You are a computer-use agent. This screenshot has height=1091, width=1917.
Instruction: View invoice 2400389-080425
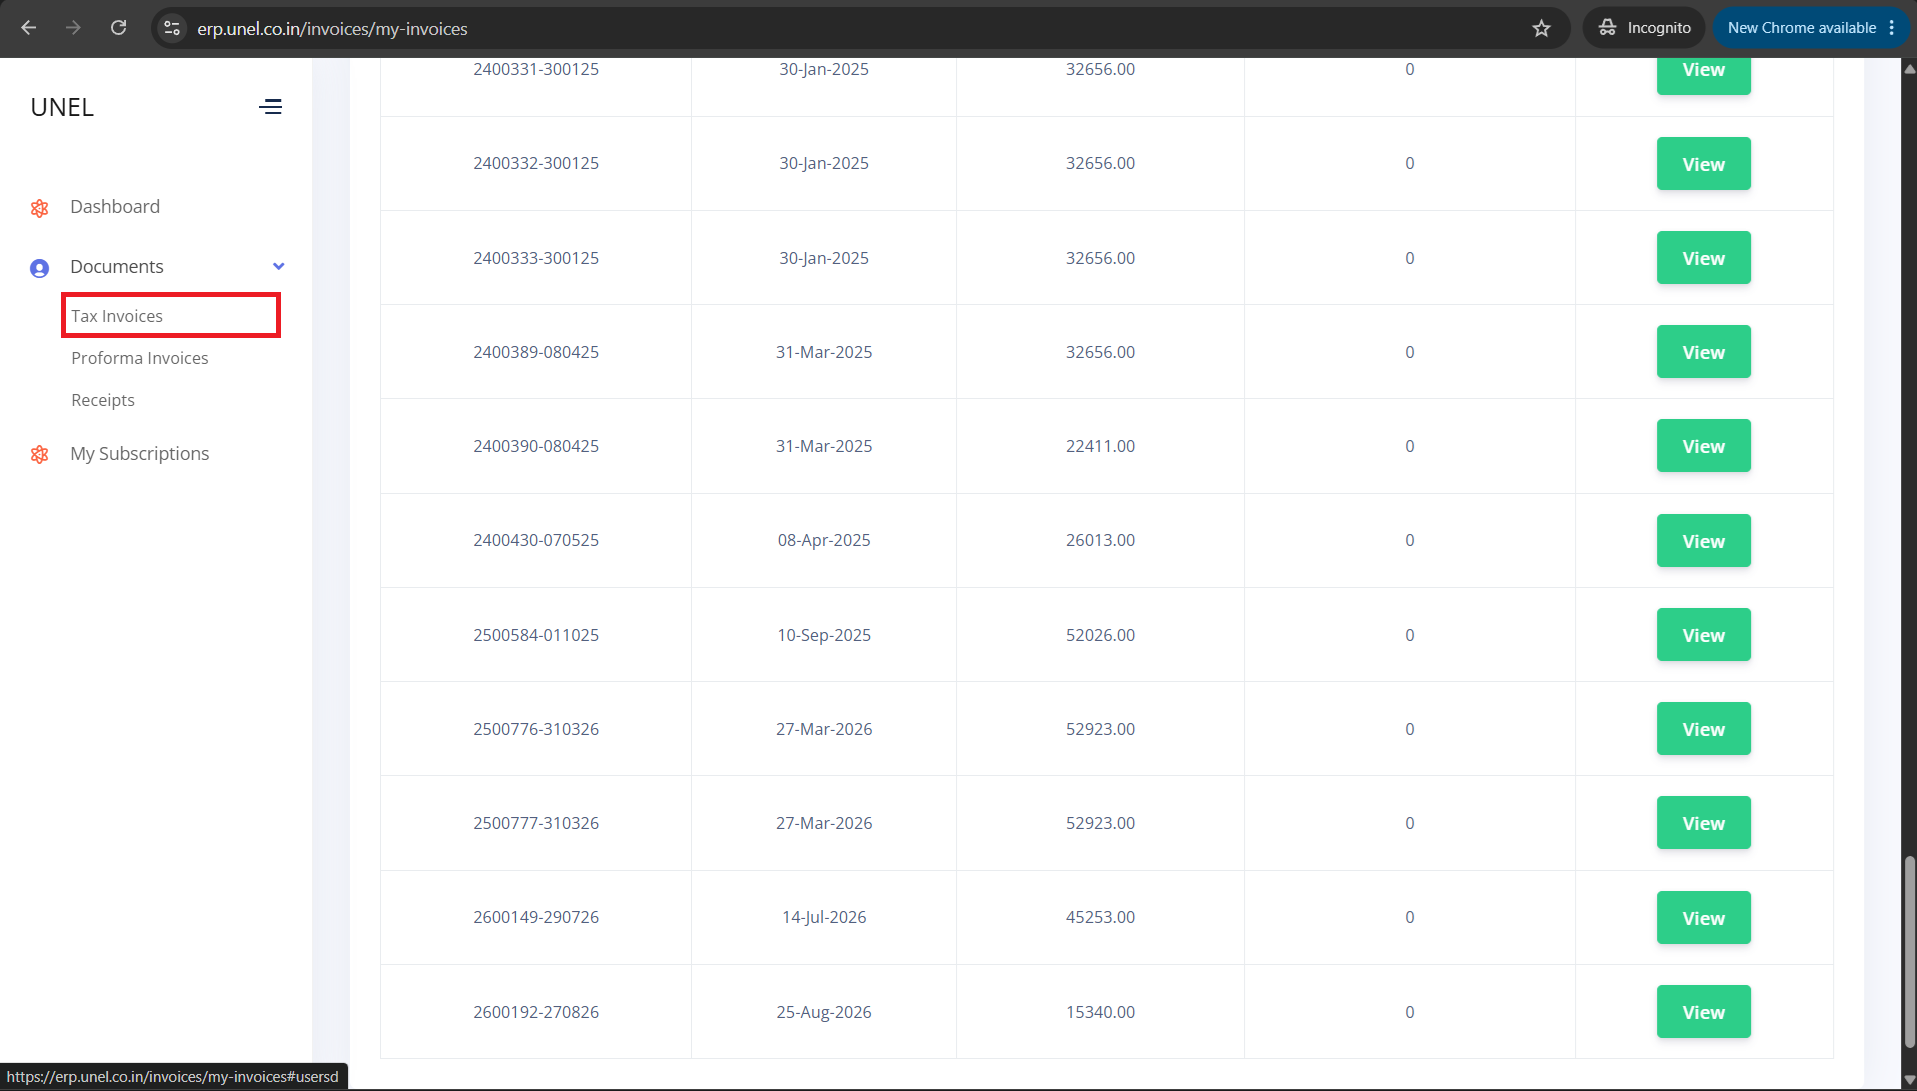1703,352
